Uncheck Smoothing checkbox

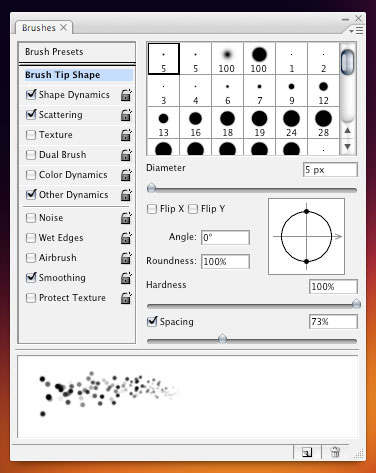[x=31, y=278]
